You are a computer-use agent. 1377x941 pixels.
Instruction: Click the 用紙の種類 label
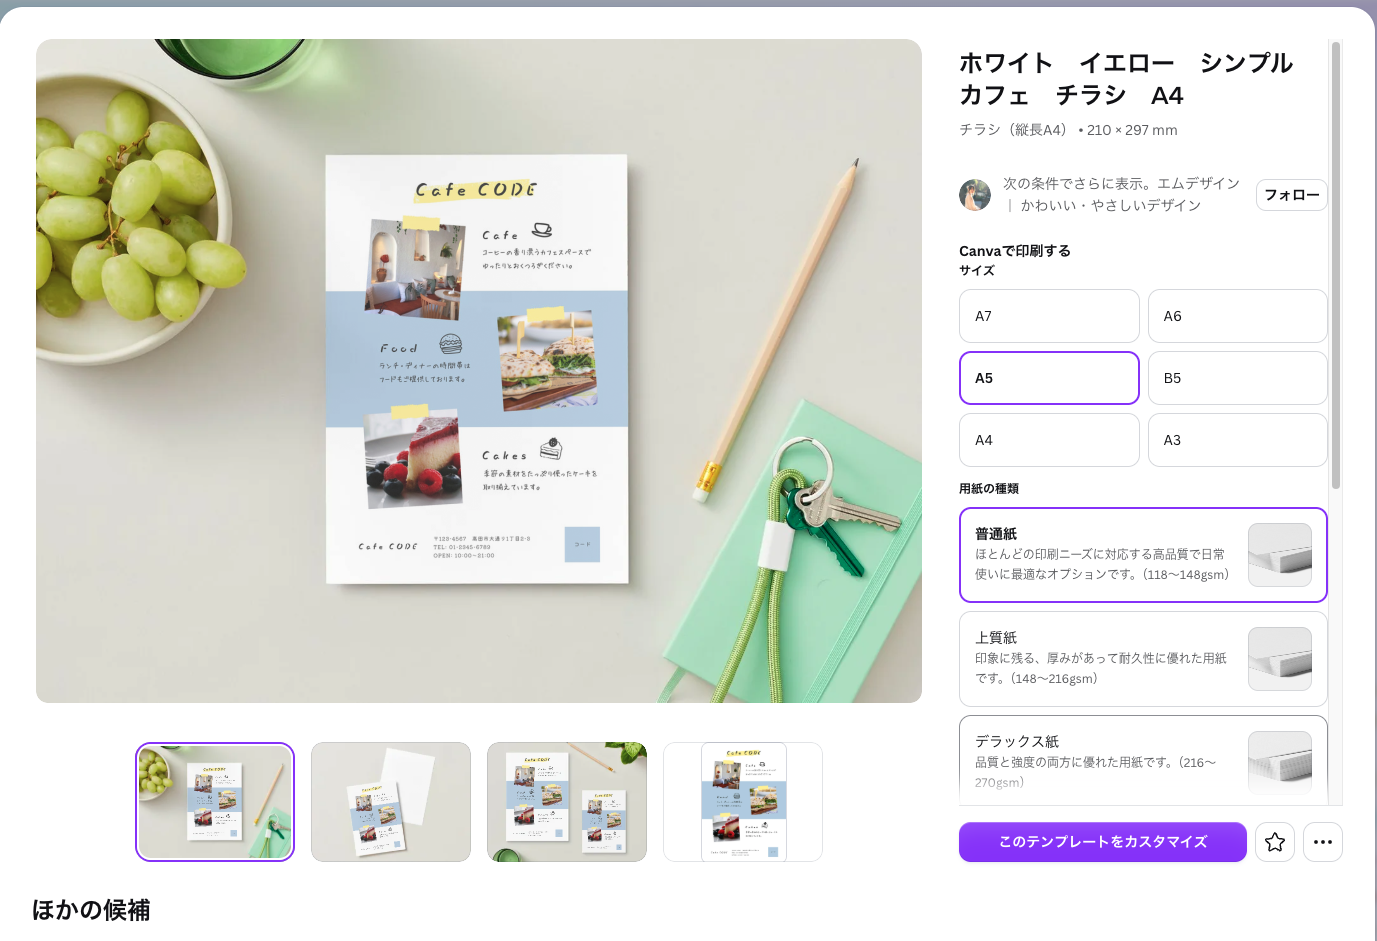coord(989,489)
